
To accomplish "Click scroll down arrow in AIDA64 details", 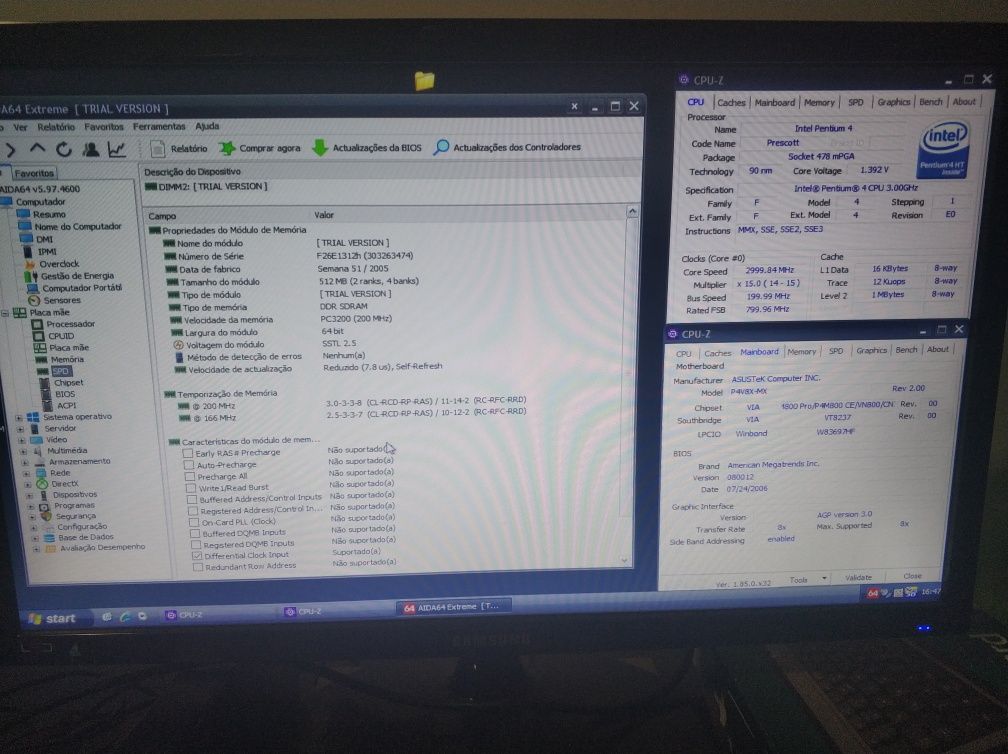I will 624,561.
